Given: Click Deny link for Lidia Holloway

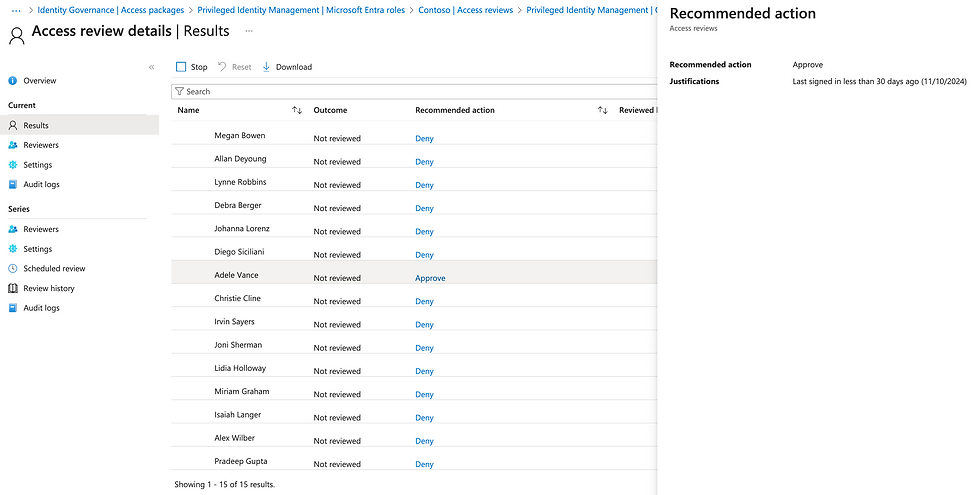Looking at the screenshot, I should click(424, 371).
